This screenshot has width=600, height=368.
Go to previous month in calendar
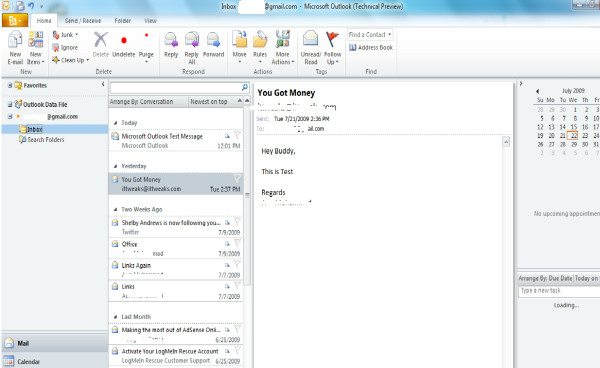point(537,91)
